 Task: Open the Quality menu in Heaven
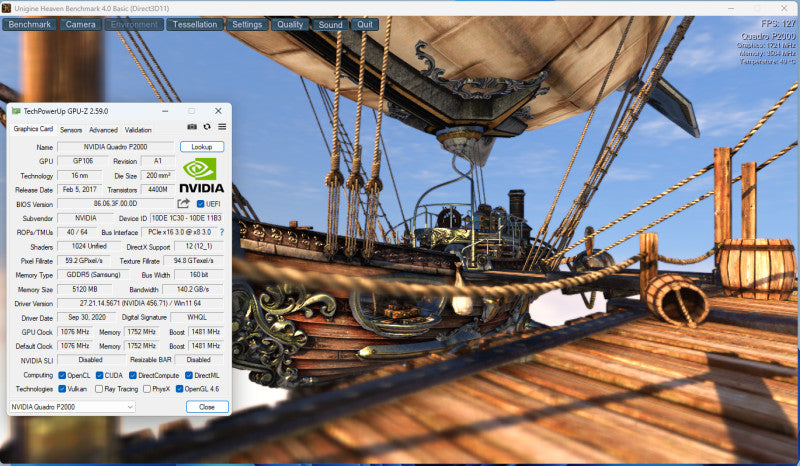pyautogui.click(x=290, y=24)
